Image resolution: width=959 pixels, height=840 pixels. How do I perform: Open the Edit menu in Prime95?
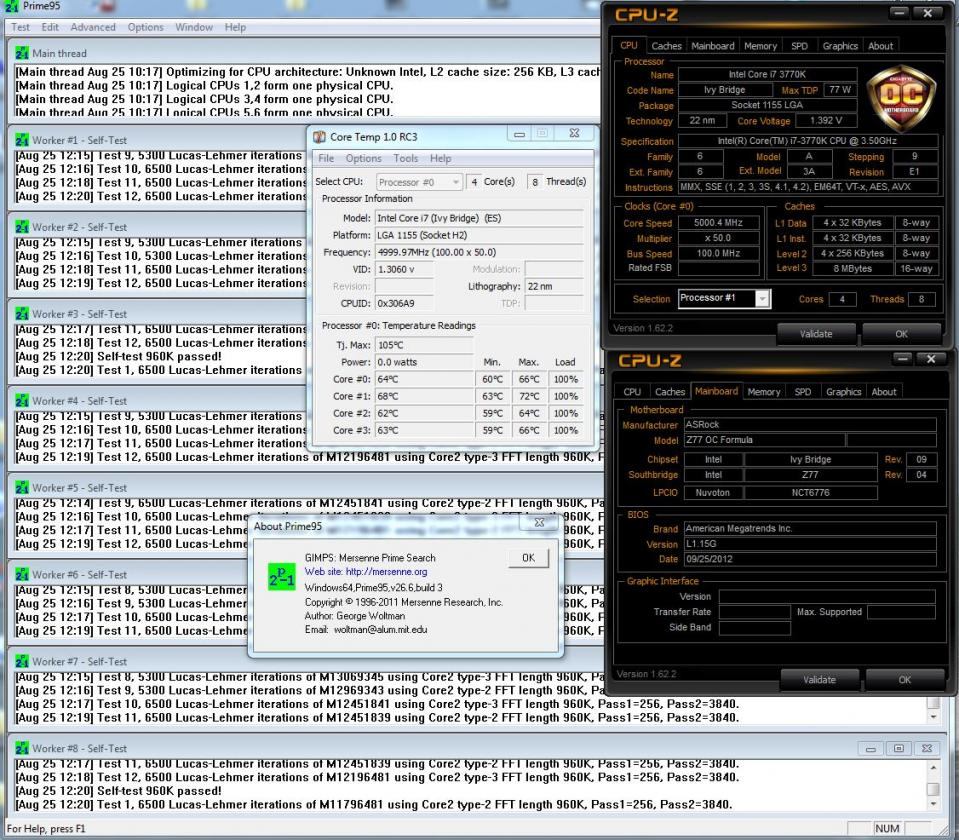(50, 28)
